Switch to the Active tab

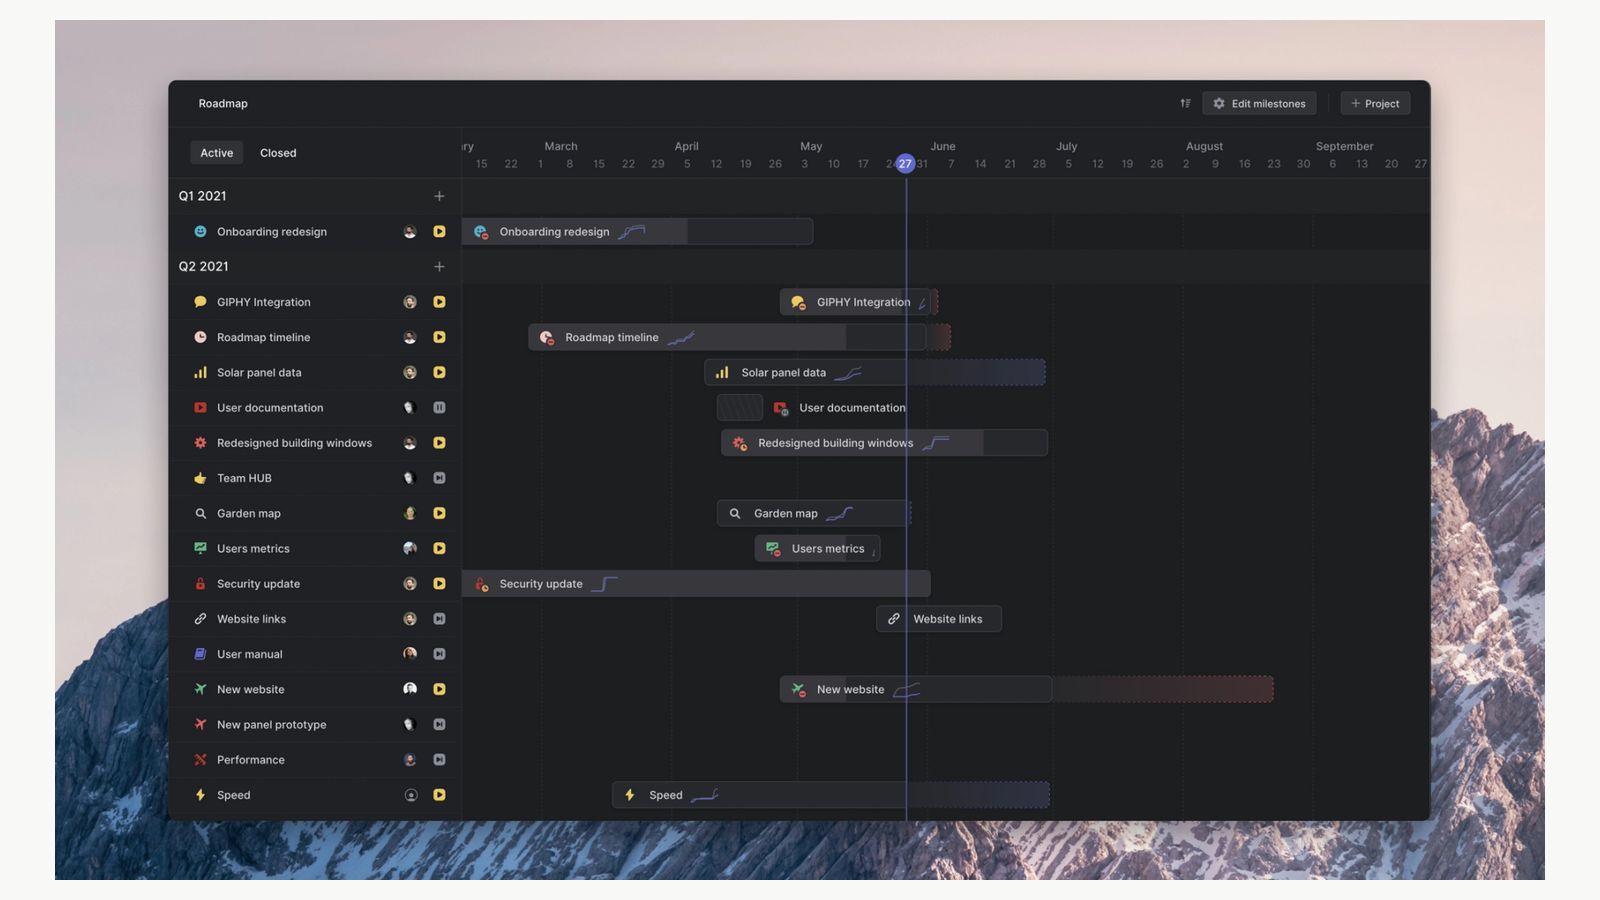(216, 153)
